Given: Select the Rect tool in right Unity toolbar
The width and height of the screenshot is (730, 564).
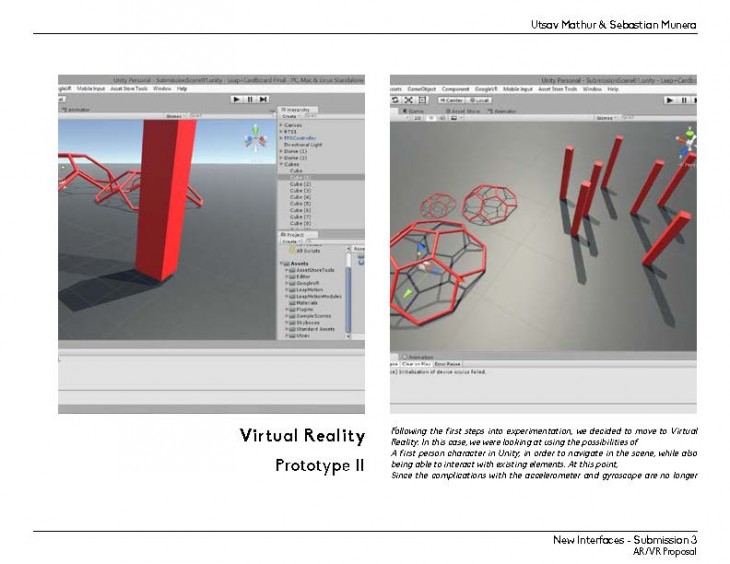Looking at the screenshot, I should pyautogui.click(x=422, y=100).
